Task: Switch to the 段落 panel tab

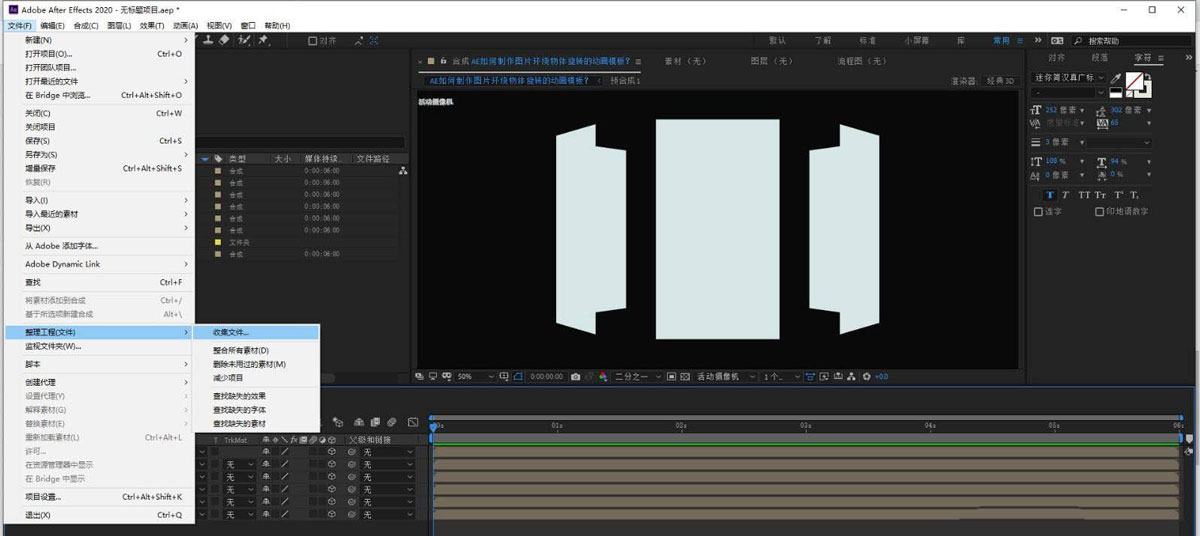Action: pyautogui.click(x=1100, y=58)
